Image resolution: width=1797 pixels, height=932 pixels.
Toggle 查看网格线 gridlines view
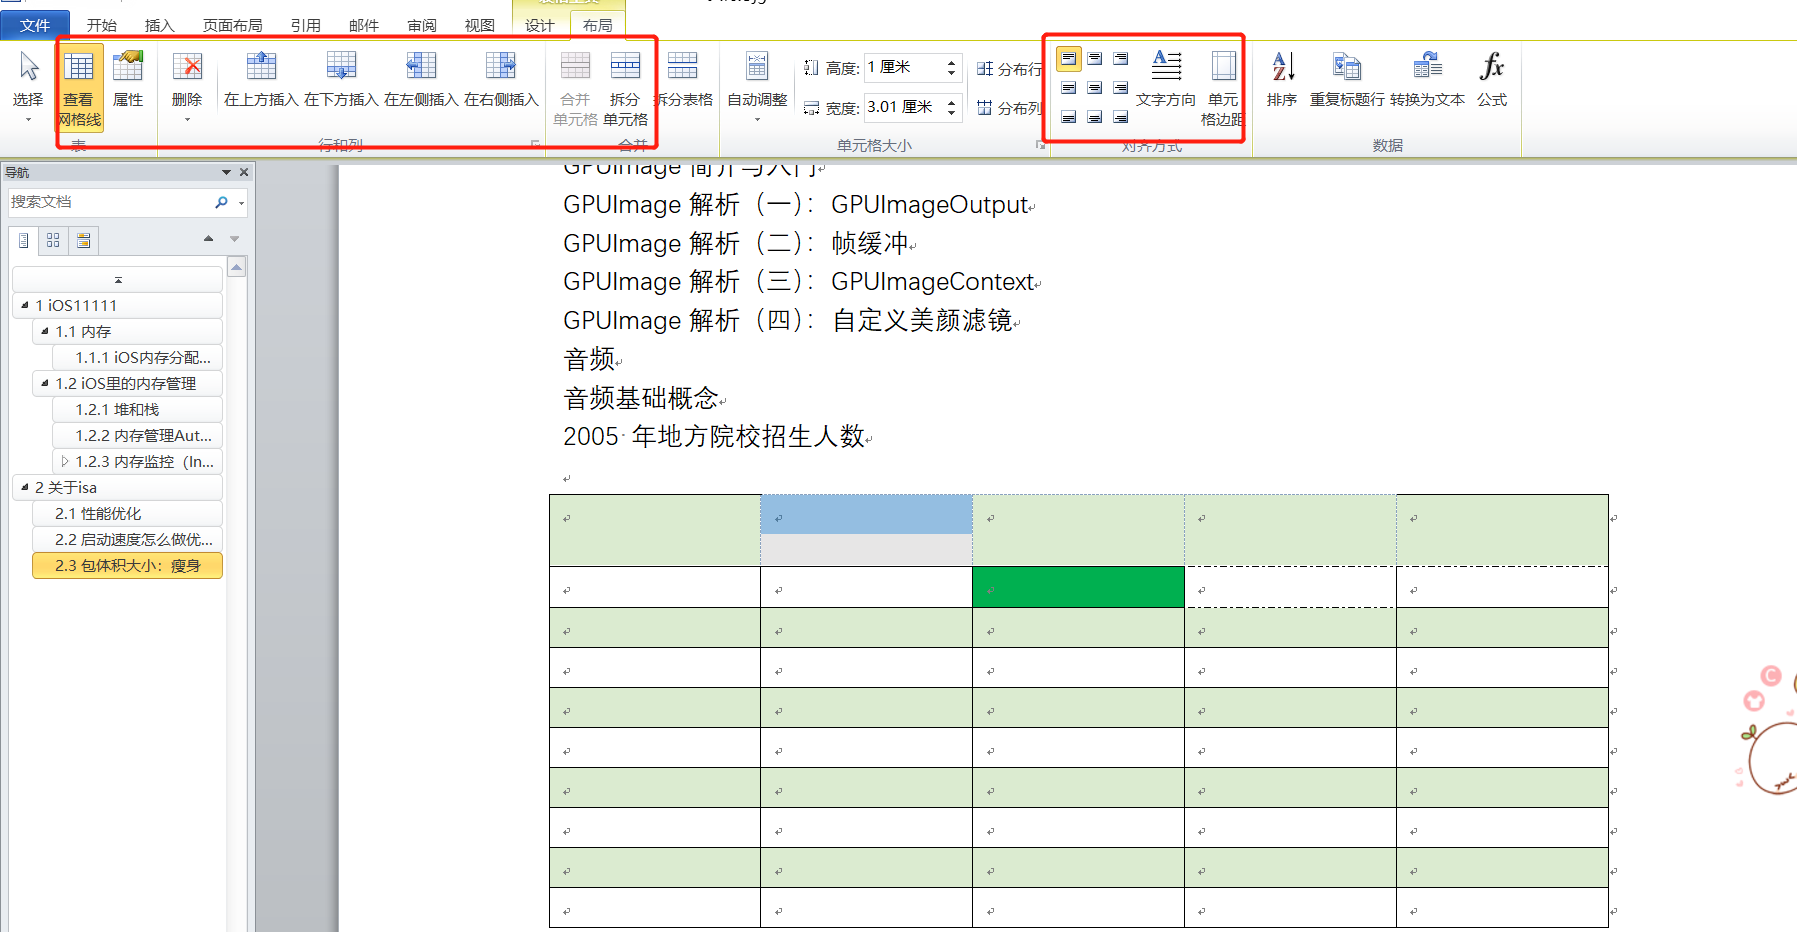(x=79, y=67)
